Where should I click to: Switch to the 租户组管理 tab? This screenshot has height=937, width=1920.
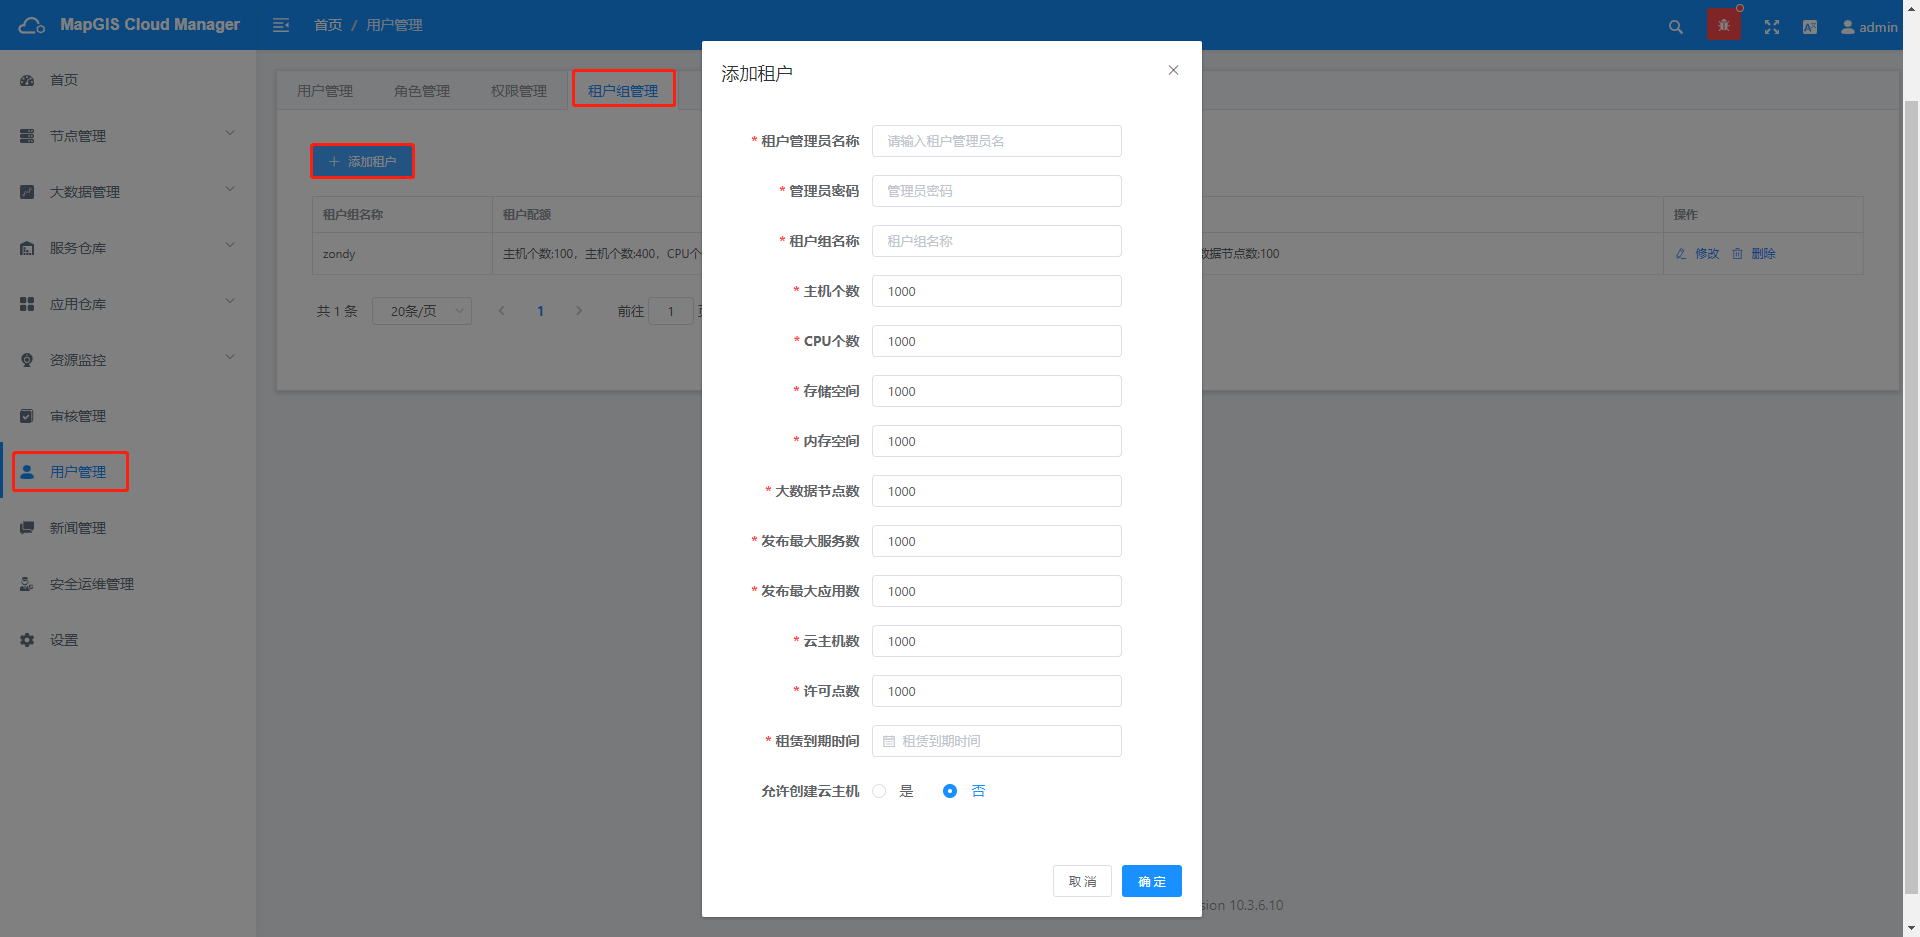pyautogui.click(x=623, y=91)
